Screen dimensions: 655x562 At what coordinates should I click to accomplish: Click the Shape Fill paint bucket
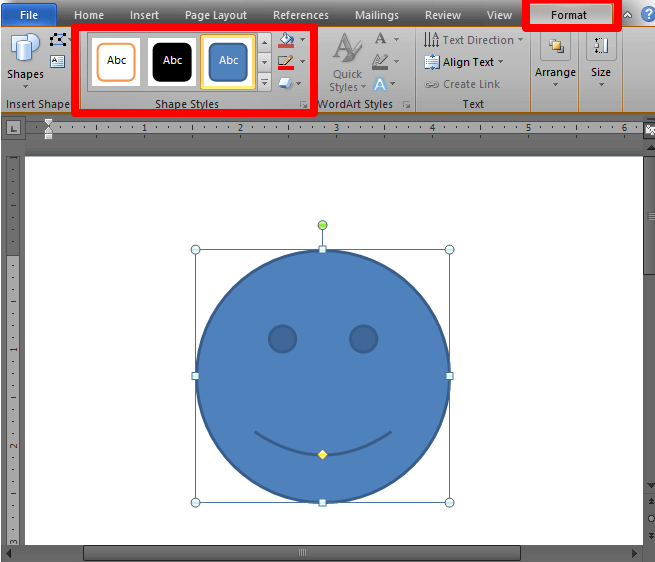point(287,41)
